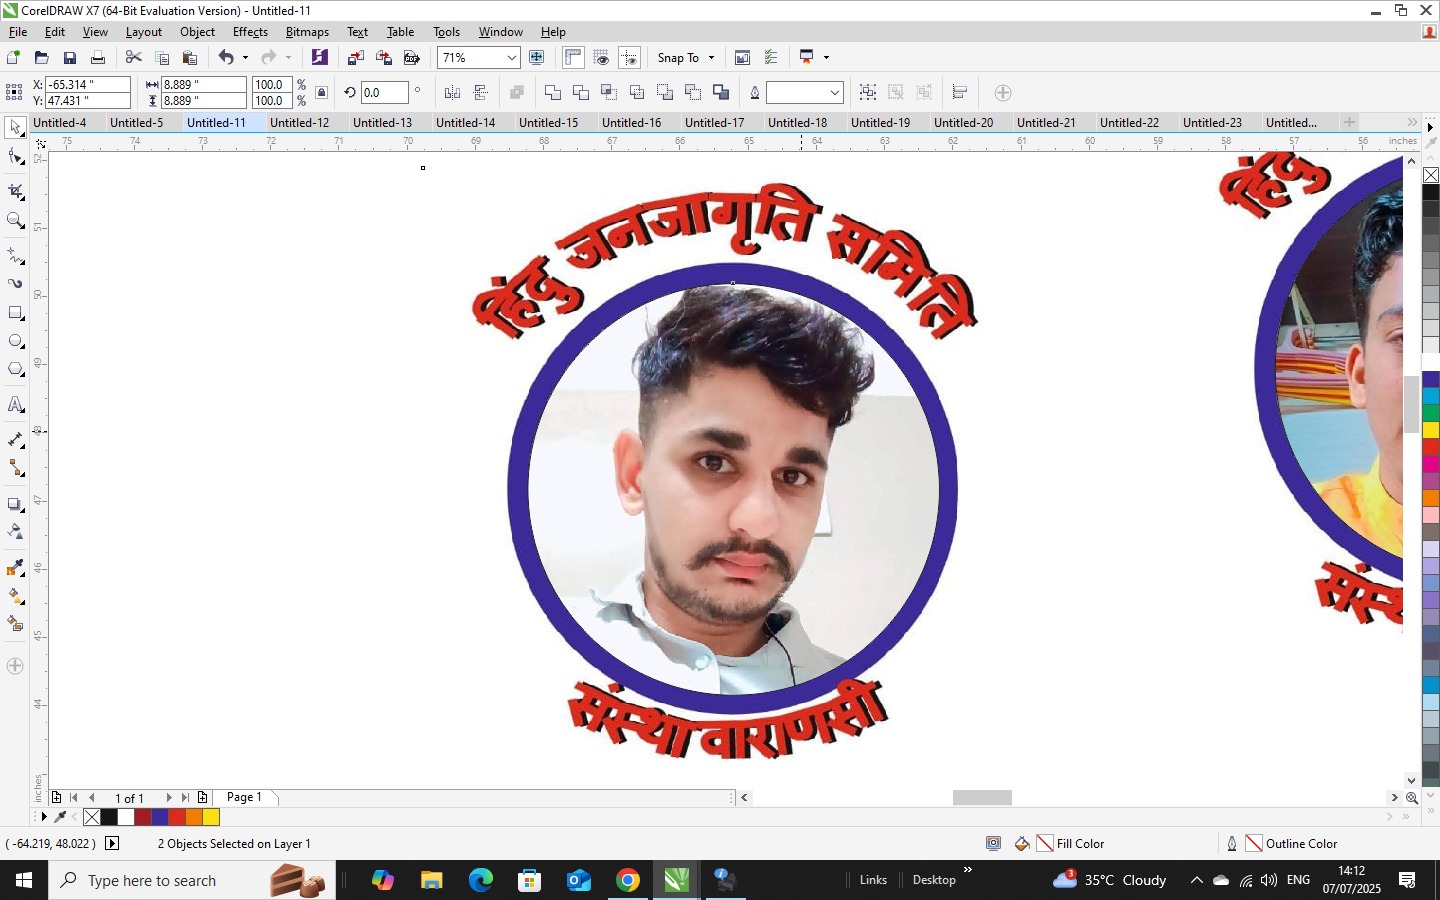Pick the yellow document palette swatch
This screenshot has width=1440, height=900.
211,817
